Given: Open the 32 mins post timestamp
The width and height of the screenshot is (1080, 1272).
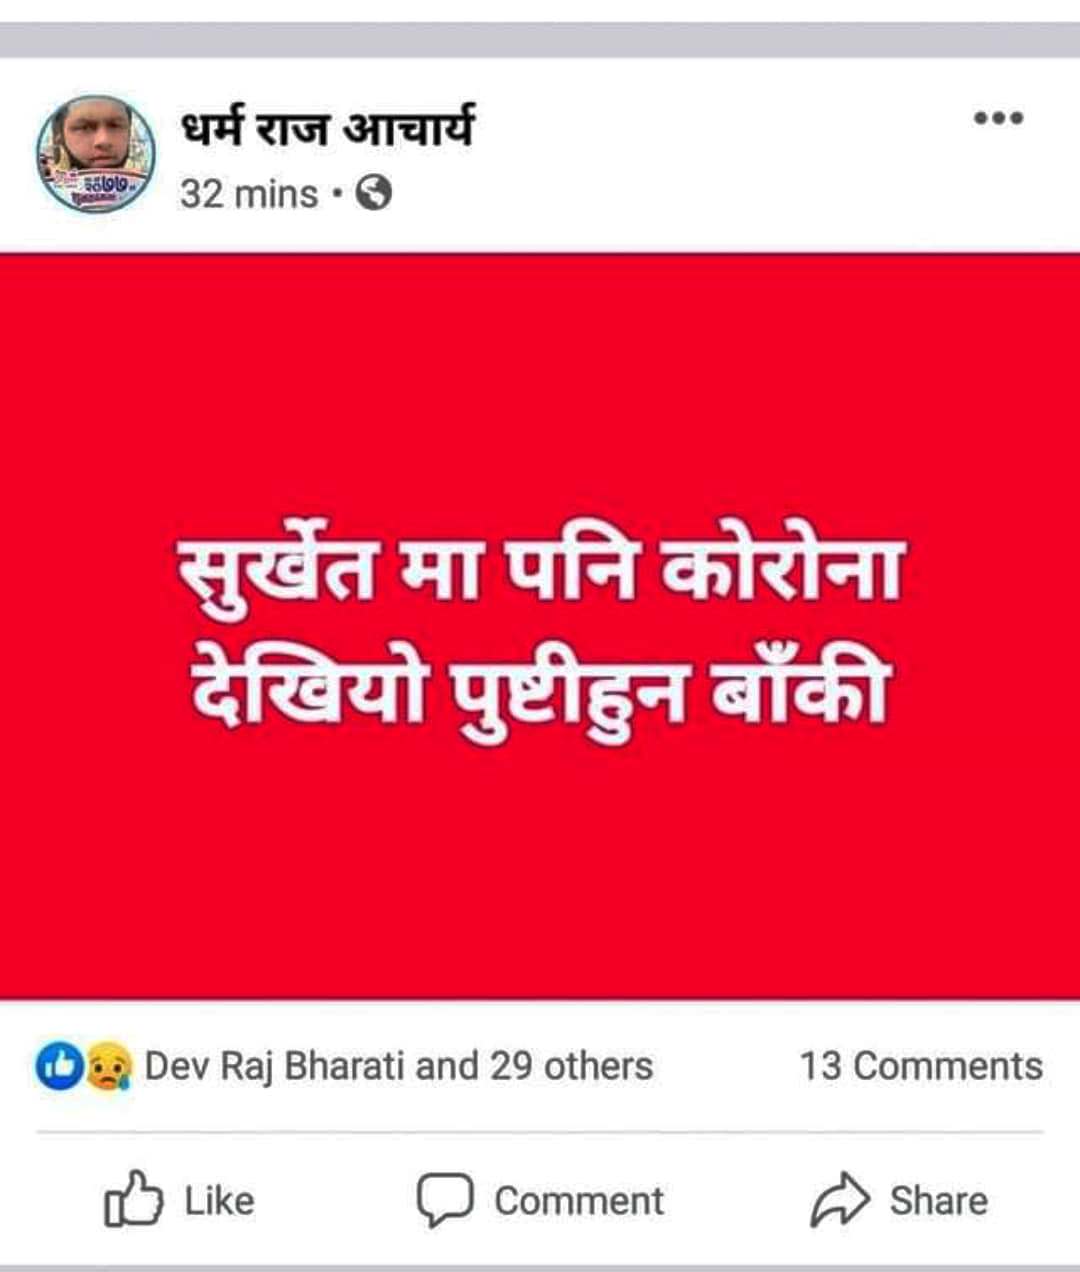Looking at the screenshot, I should 249,193.
